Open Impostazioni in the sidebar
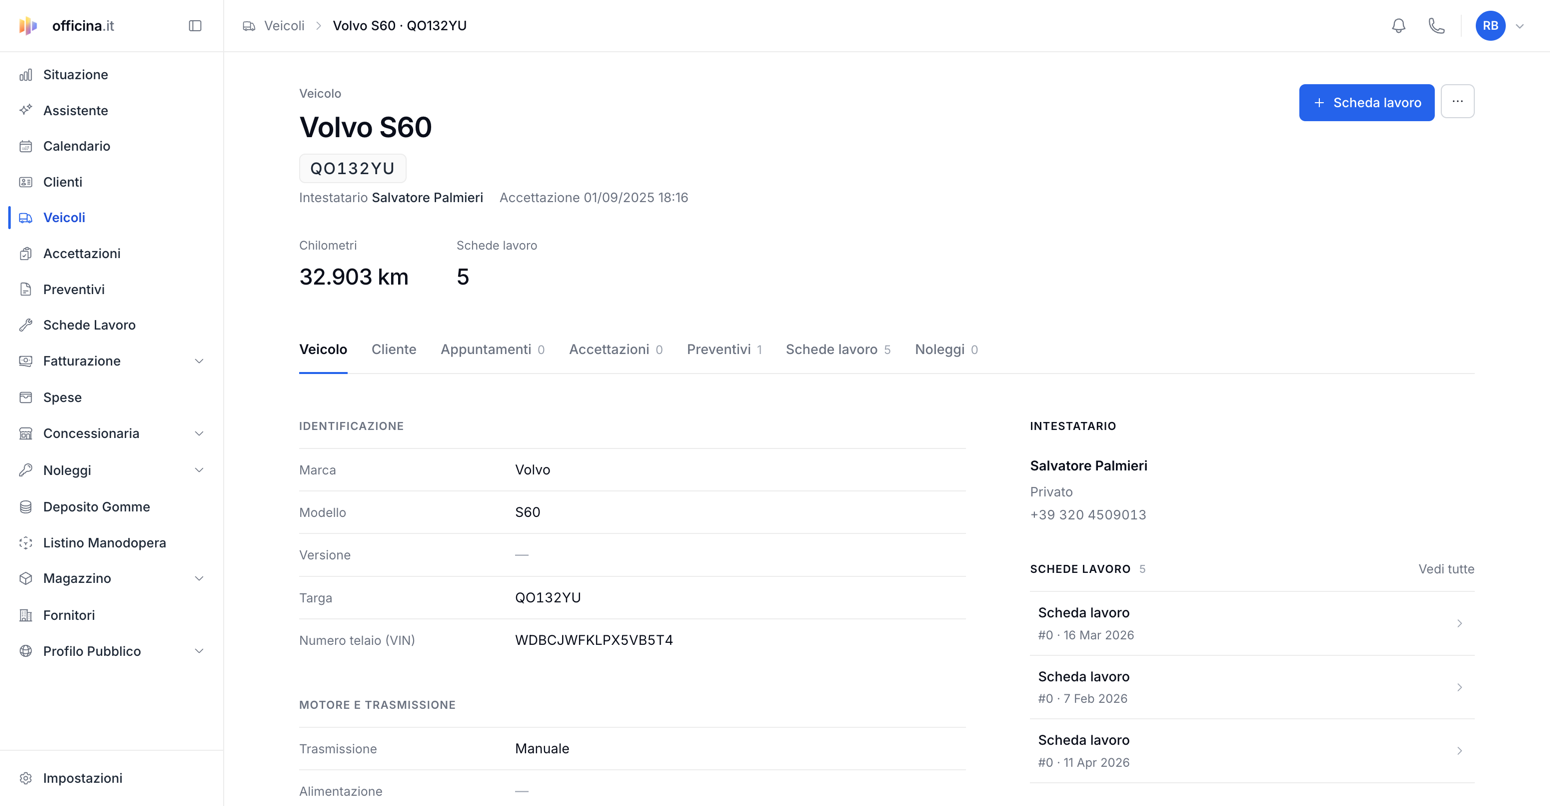 click(83, 778)
